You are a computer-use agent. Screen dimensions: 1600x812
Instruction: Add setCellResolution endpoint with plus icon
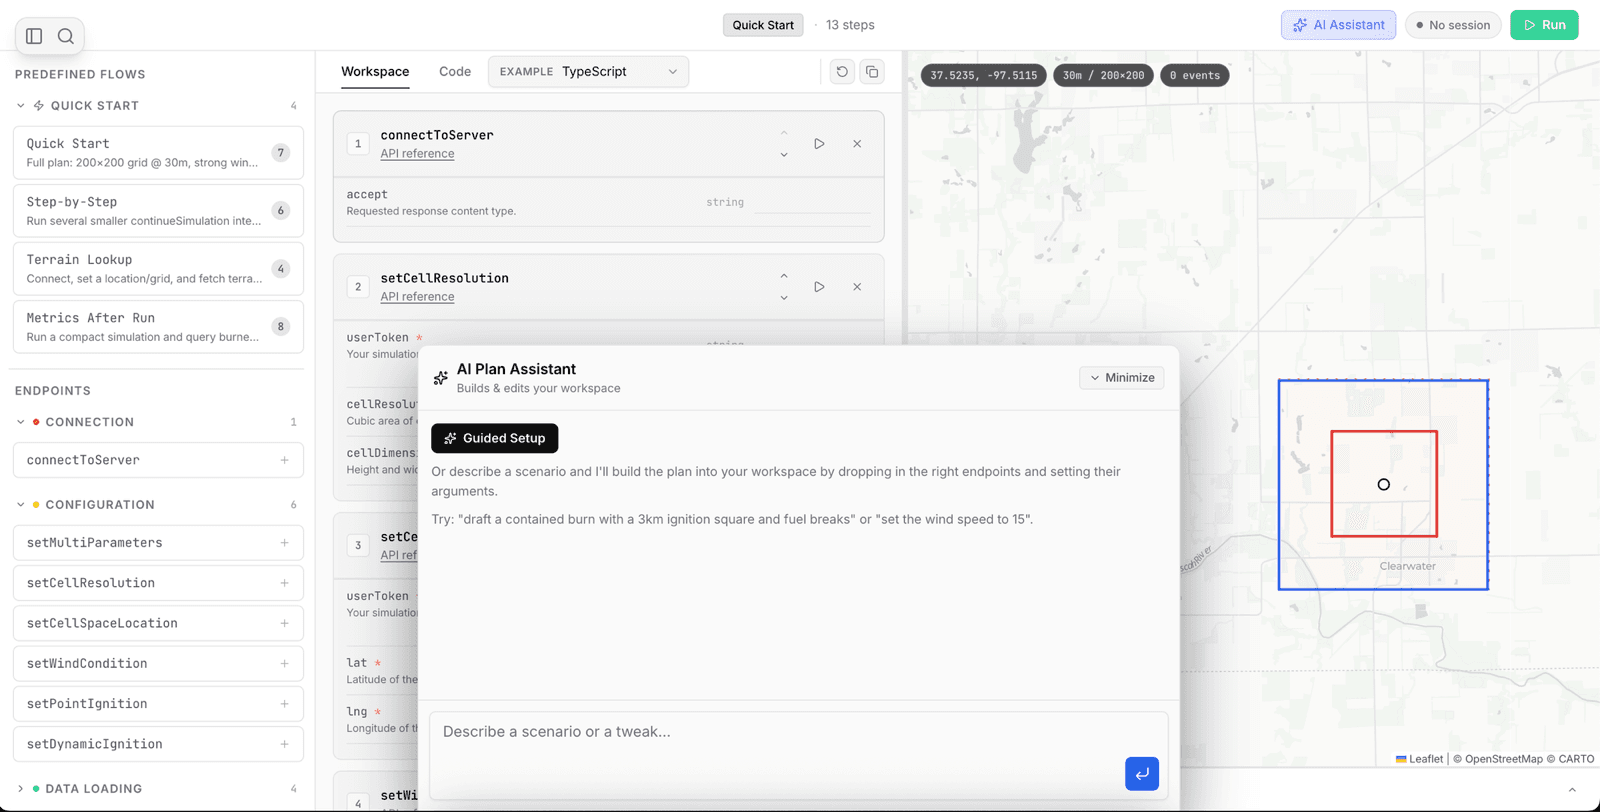click(285, 583)
